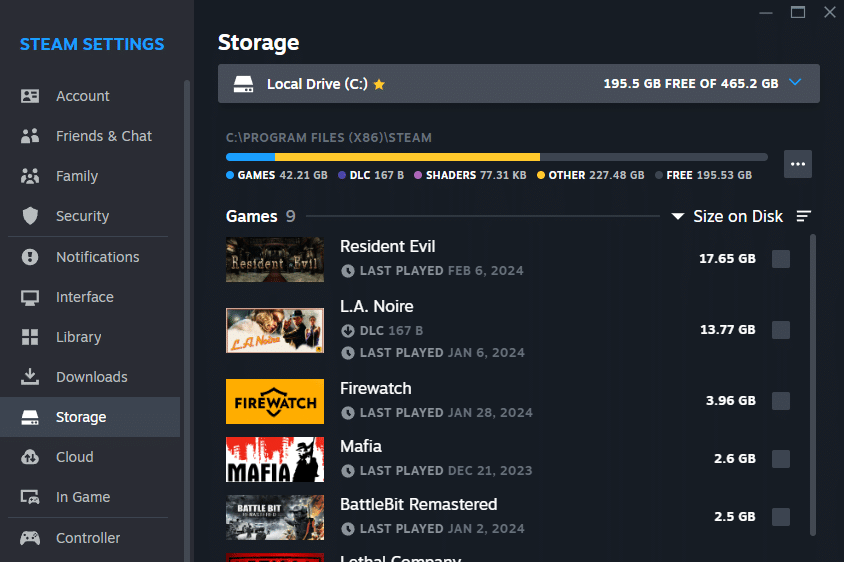Select the Storage sidebar entry

90,417
